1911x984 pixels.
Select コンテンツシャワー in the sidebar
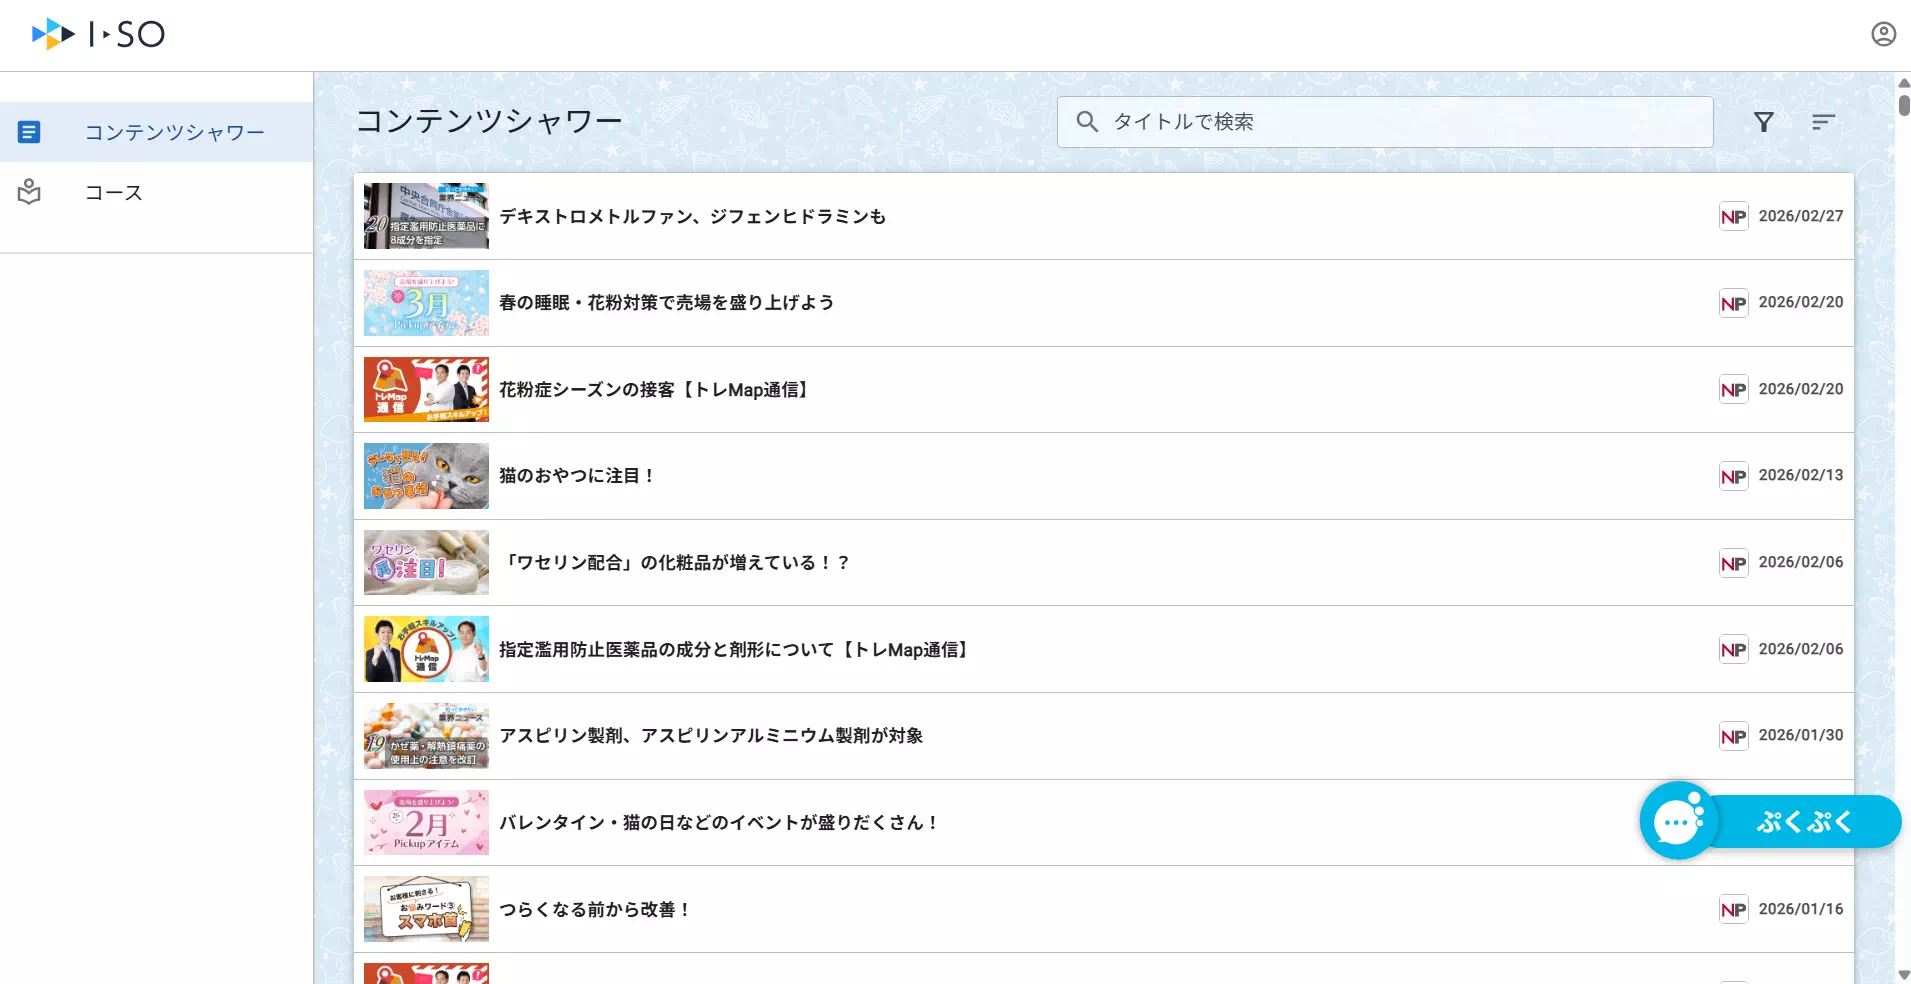click(175, 131)
